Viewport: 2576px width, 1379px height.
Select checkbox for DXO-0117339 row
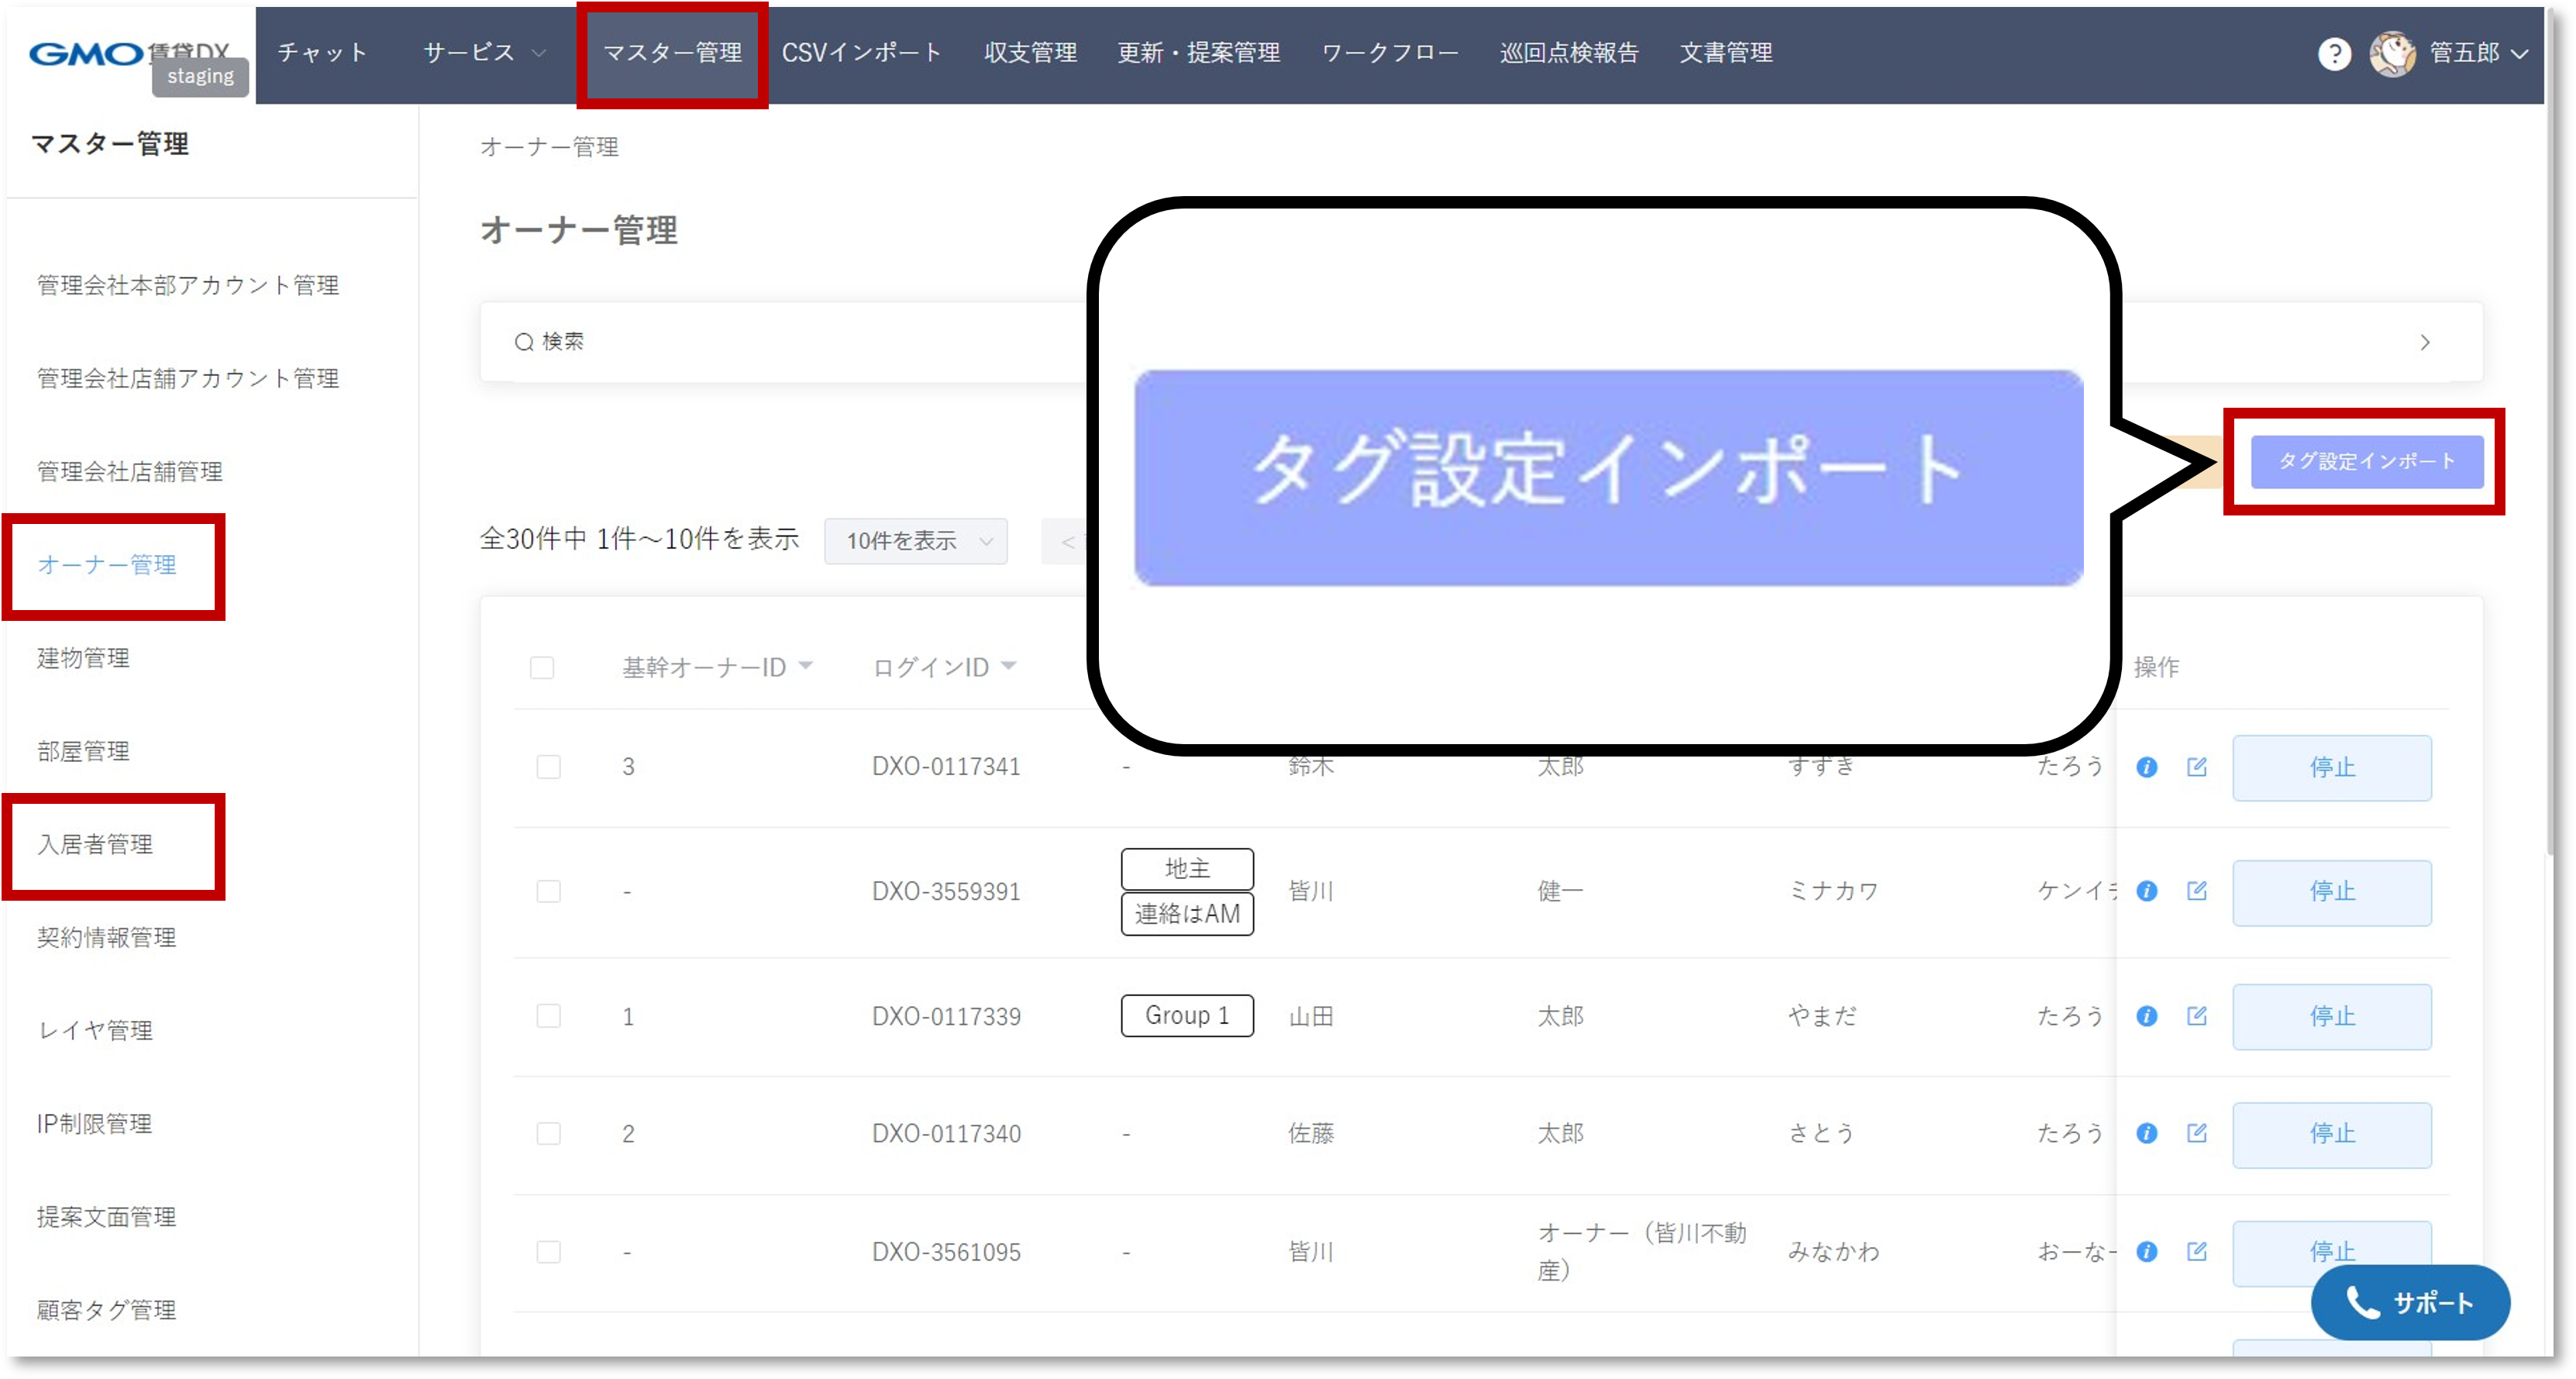pyautogui.click(x=549, y=1016)
